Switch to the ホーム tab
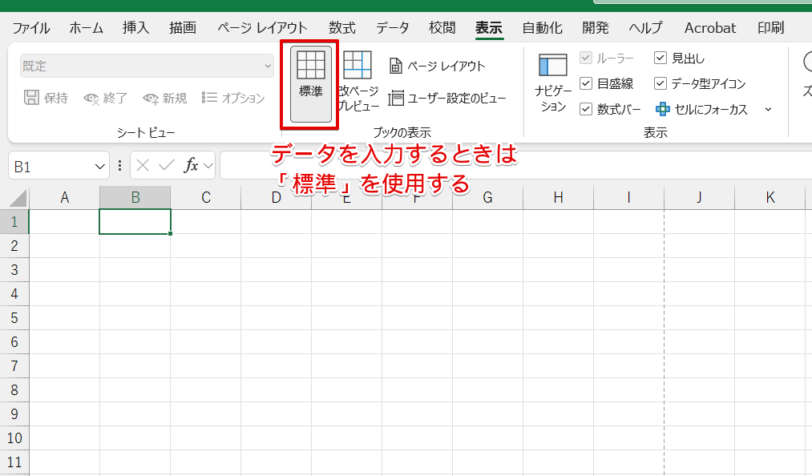 [86, 28]
